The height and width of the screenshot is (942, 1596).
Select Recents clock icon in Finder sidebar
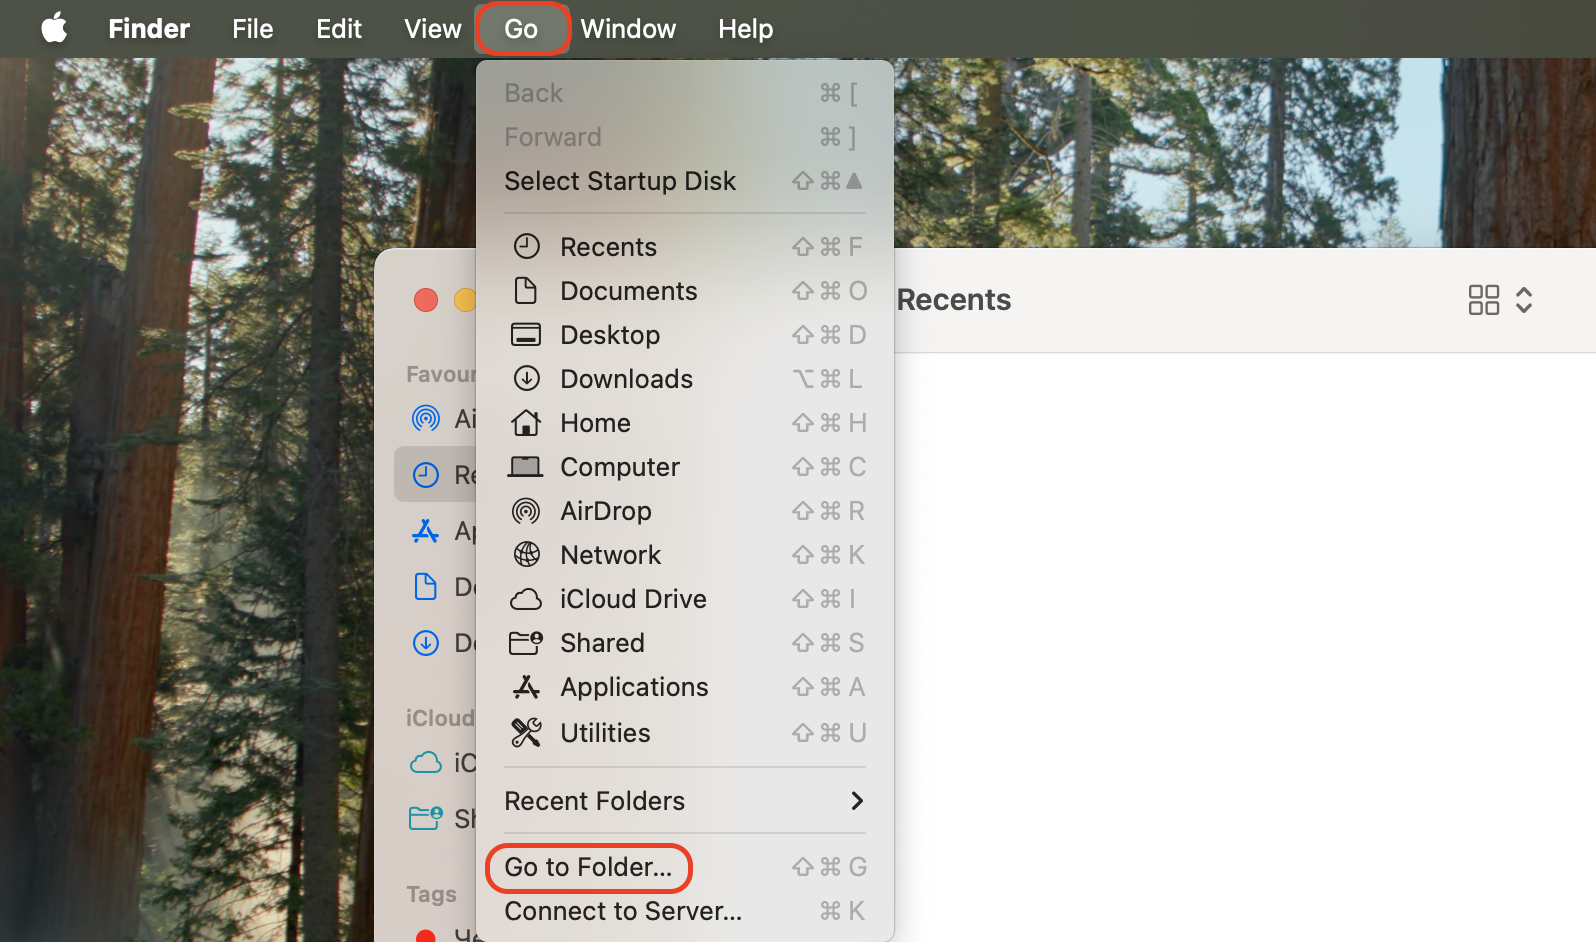(x=426, y=474)
